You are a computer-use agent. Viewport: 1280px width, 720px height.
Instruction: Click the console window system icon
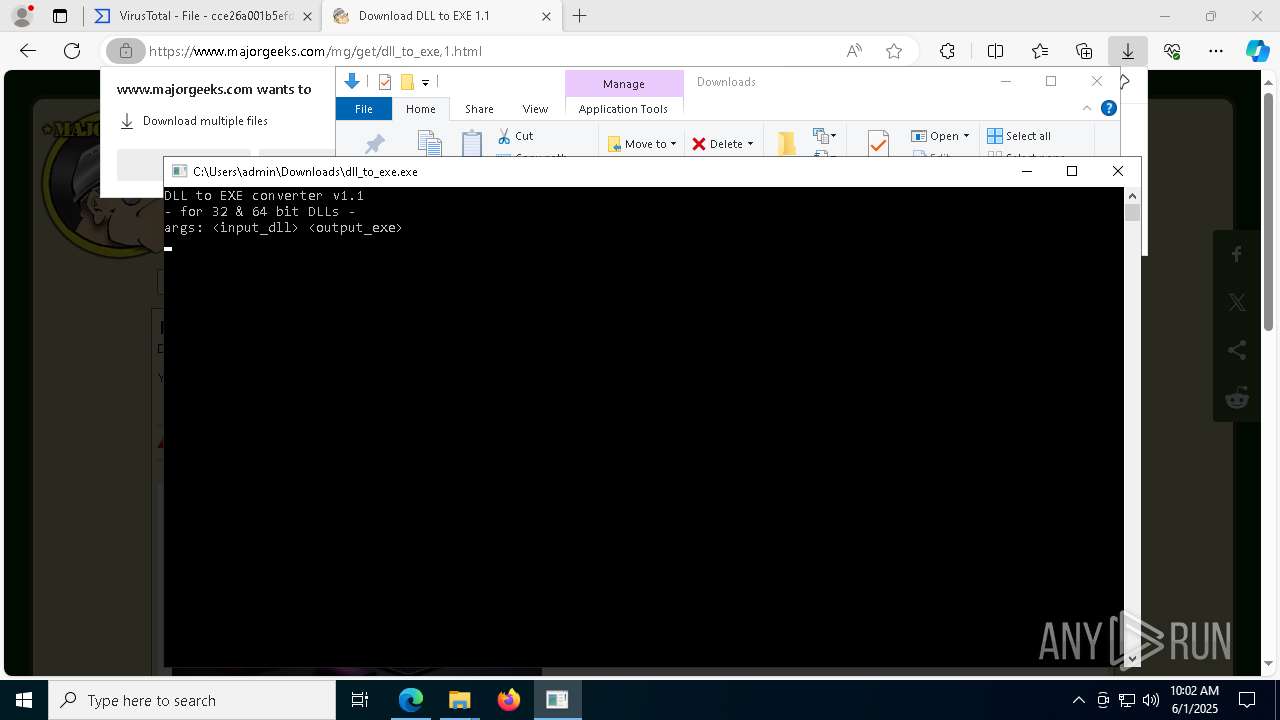click(x=179, y=171)
